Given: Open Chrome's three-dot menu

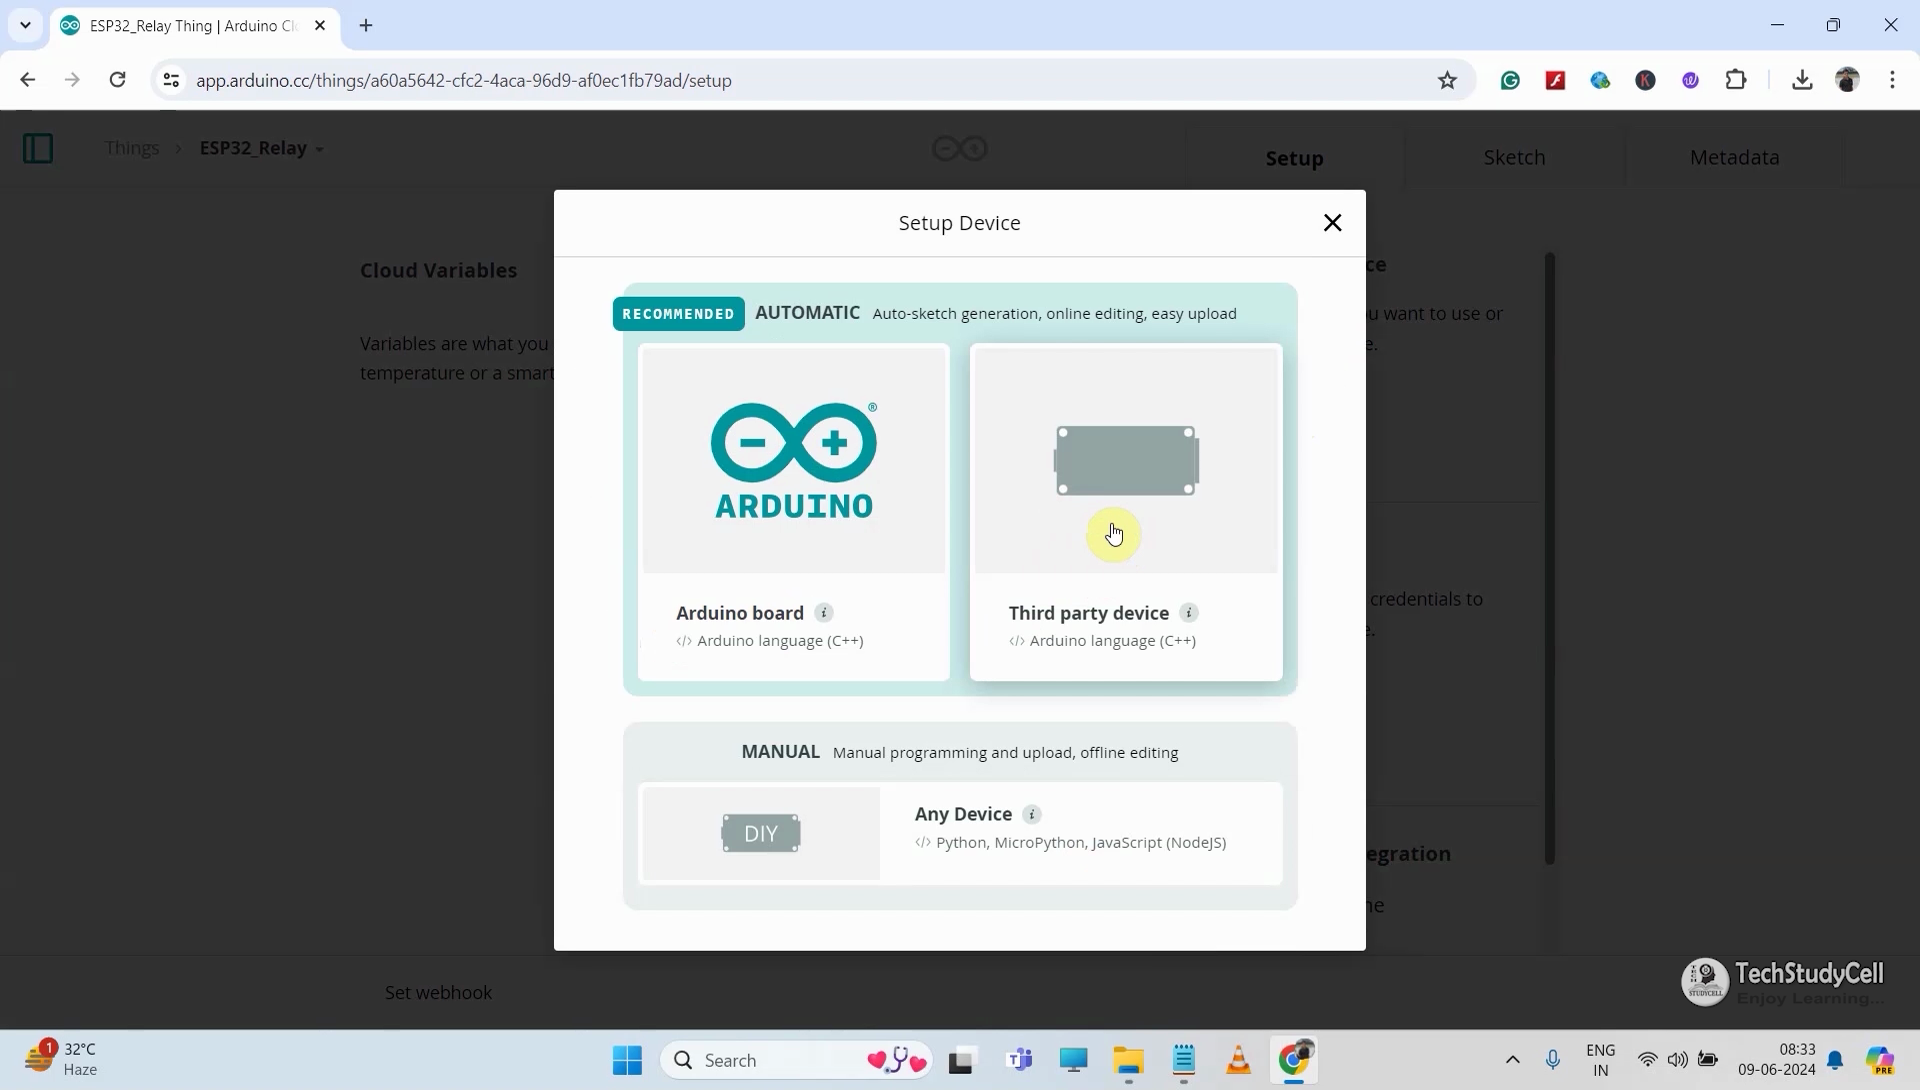Looking at the screenshot, I should pyautogui.click(x=1893, y=80).
